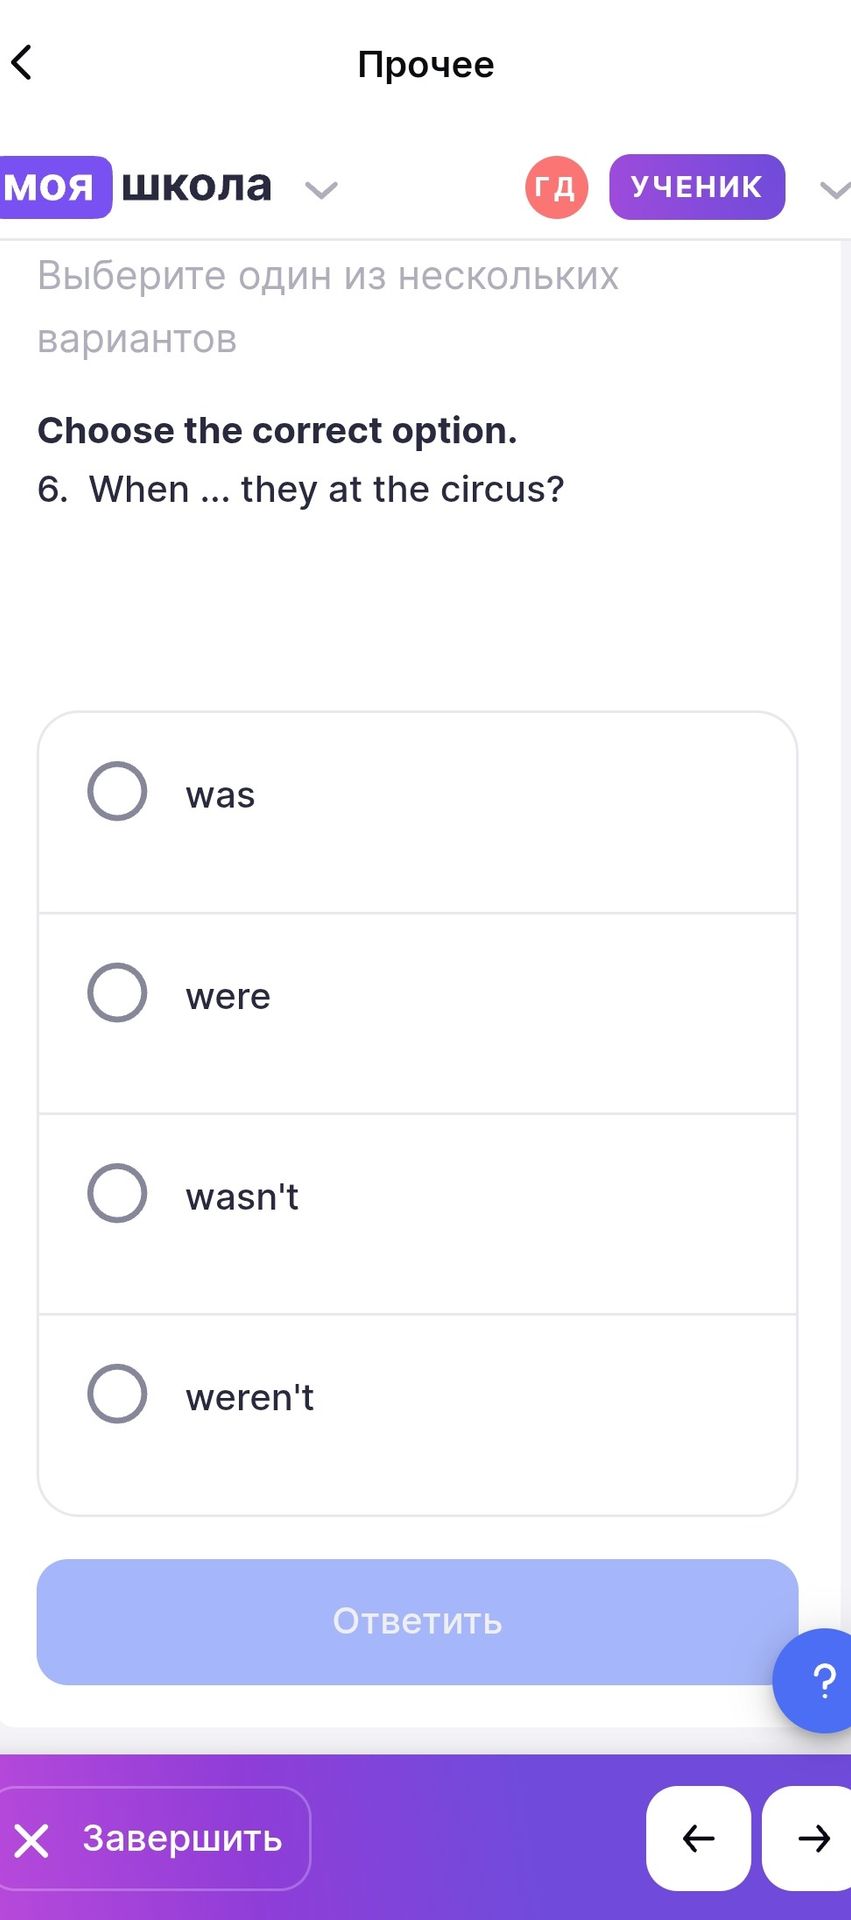Click the question text about the circus
The image size is (851, 1920).
coord(301,489)
